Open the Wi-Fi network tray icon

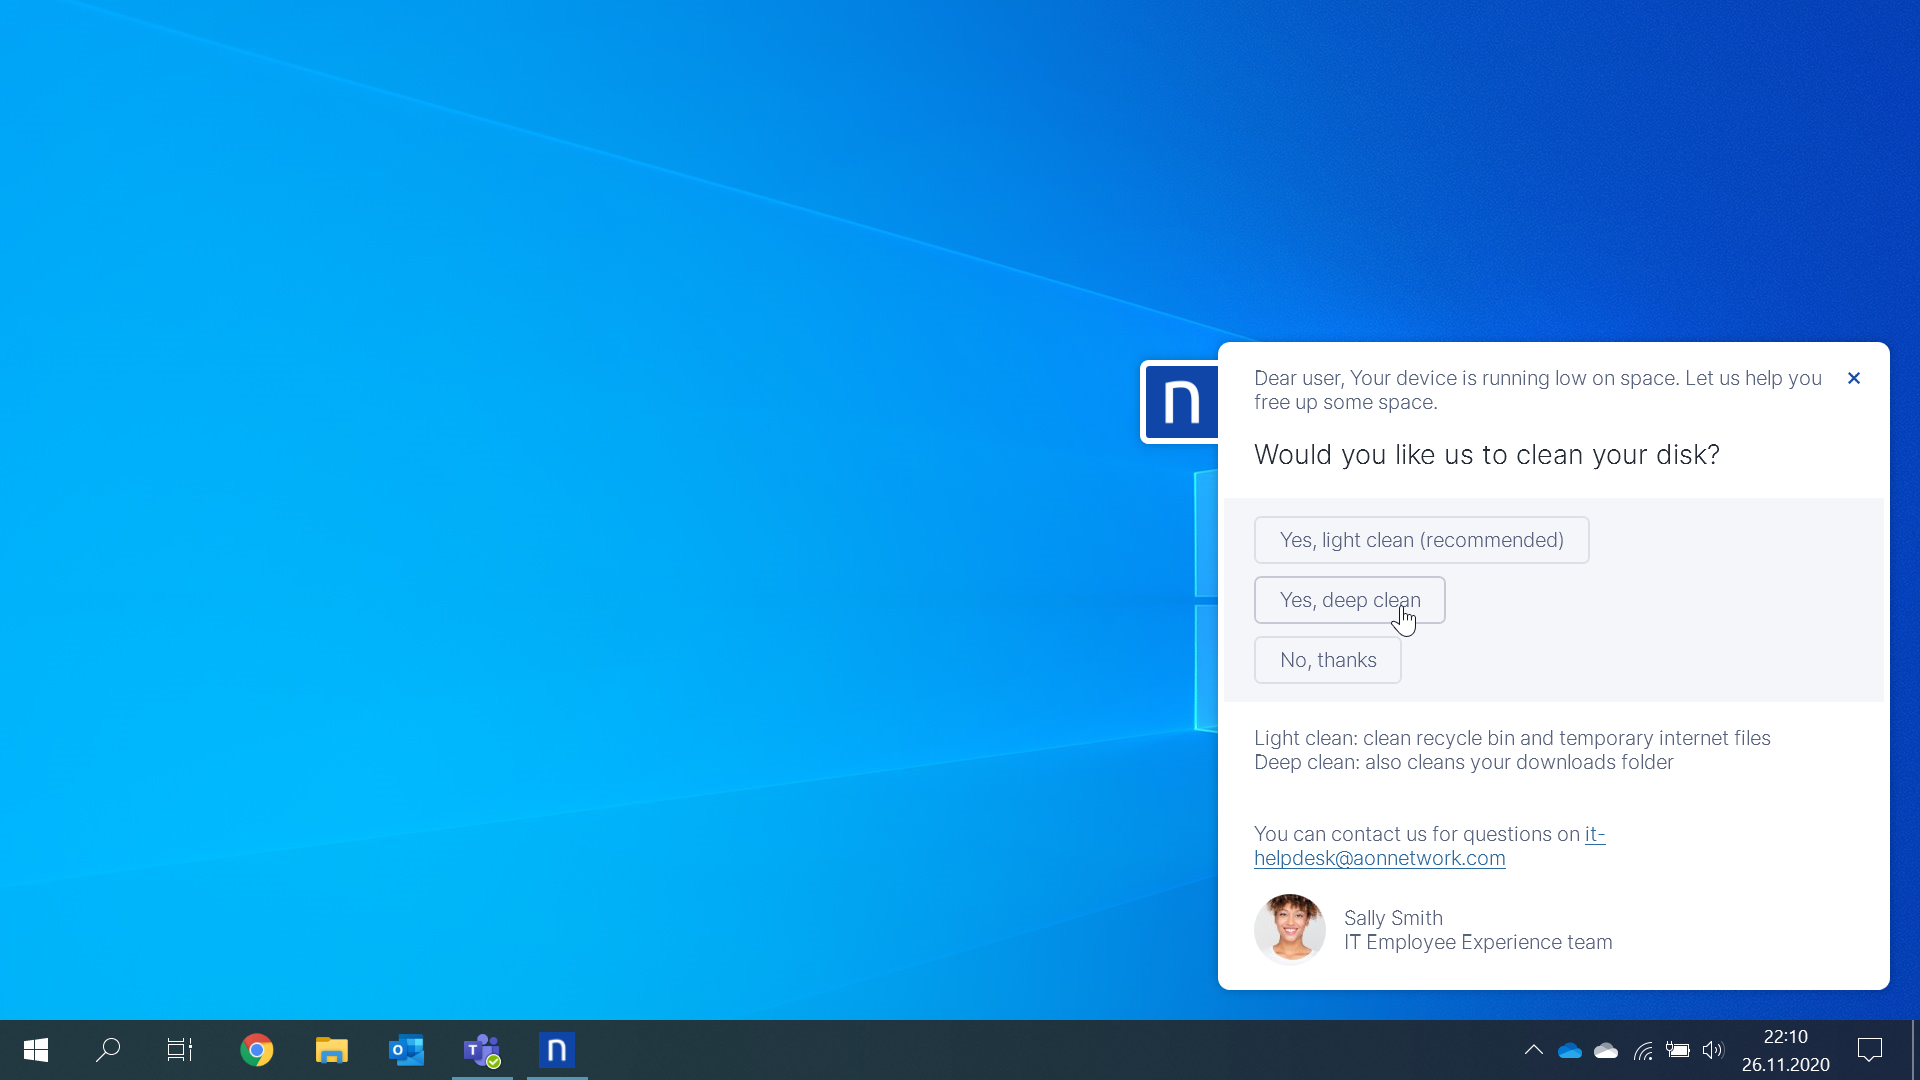(1642, 1050)
